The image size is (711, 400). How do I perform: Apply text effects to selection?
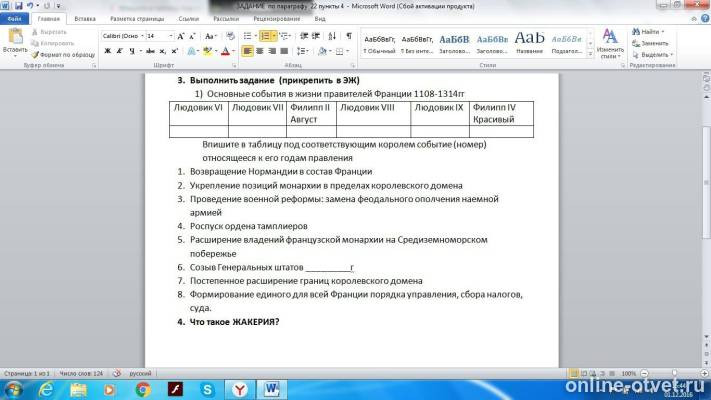point(192,51)
